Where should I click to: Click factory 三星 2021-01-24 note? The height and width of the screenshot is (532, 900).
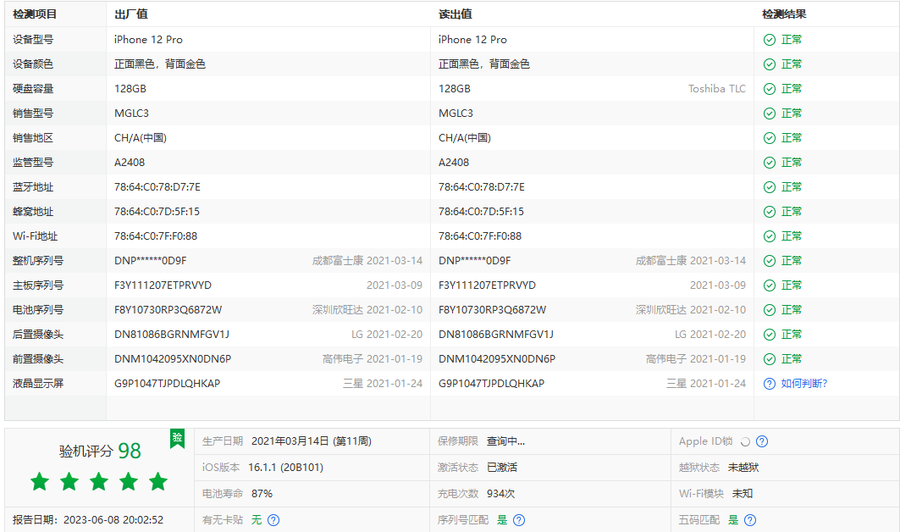point(383,383)
